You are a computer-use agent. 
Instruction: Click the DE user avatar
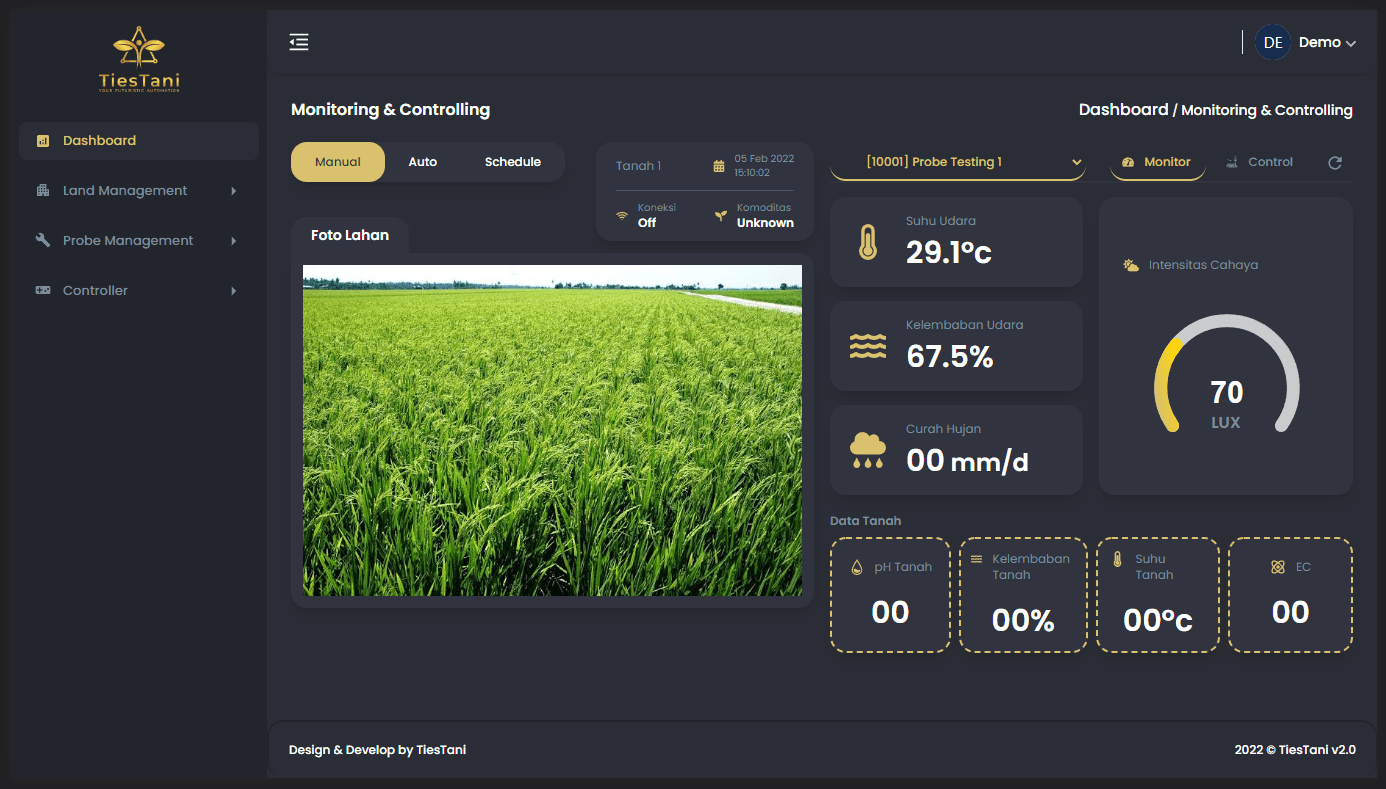[x=1272, y=42]
